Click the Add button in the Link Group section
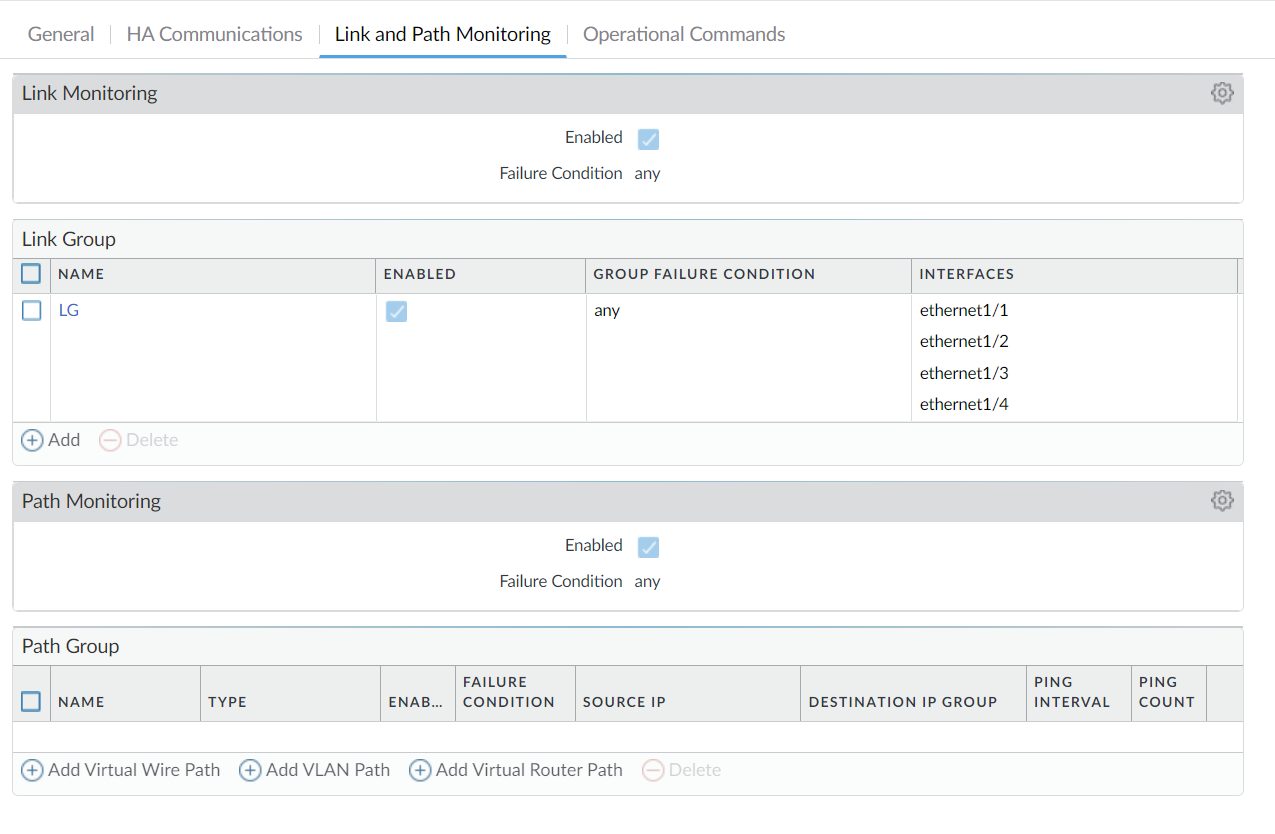 pyautogui.click(x=50, y=440)
